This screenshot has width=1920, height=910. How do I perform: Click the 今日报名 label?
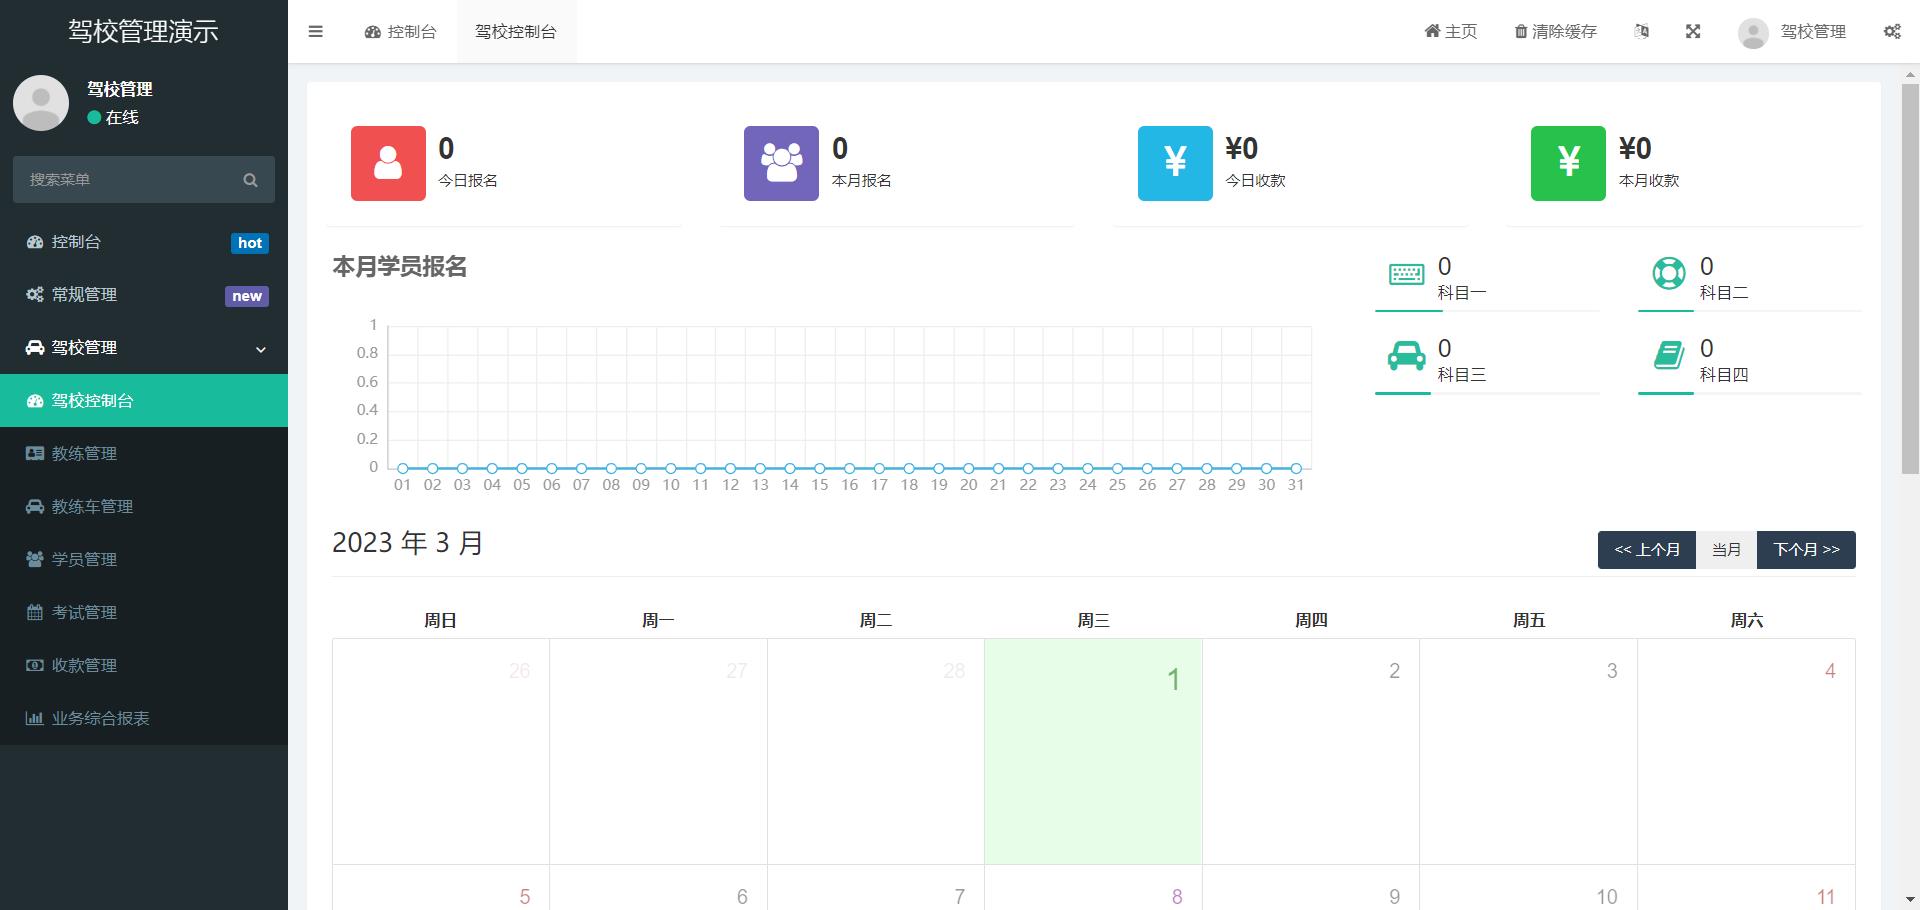pos(468,181)
